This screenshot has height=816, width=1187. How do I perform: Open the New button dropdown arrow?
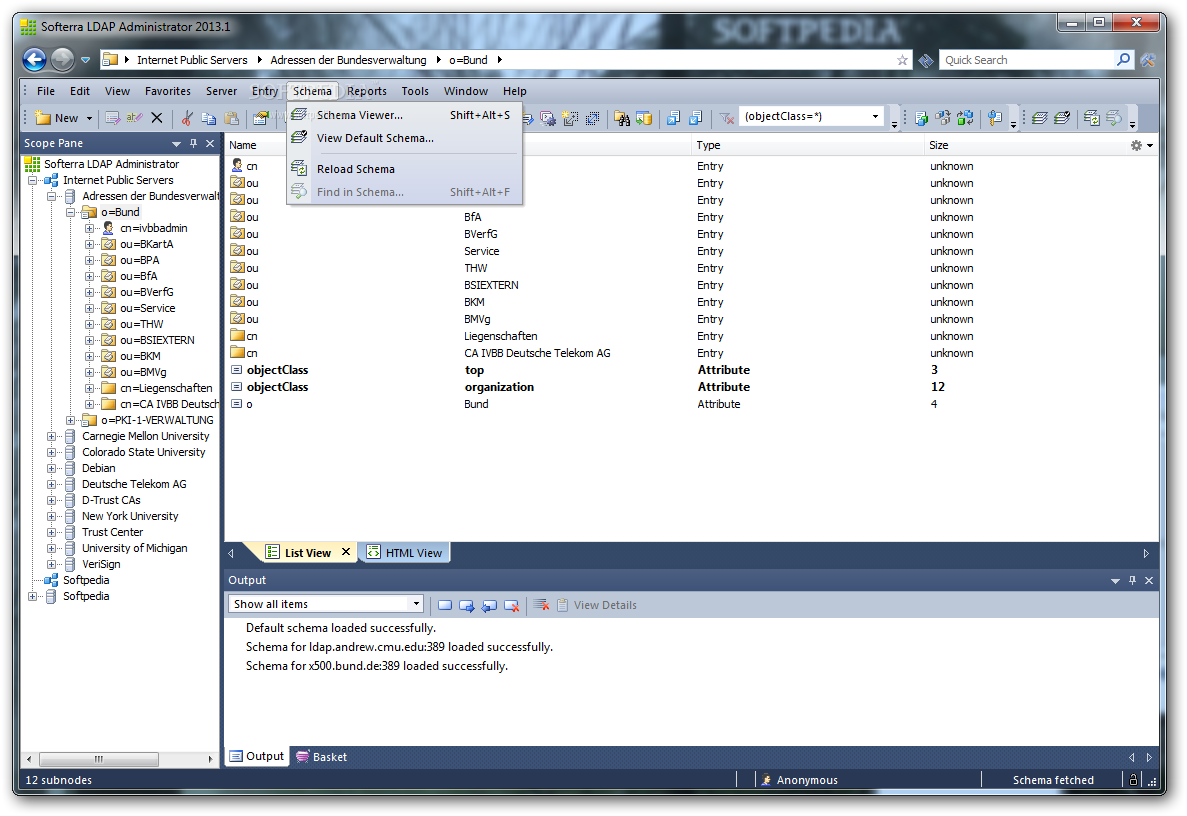coord(89,118)
